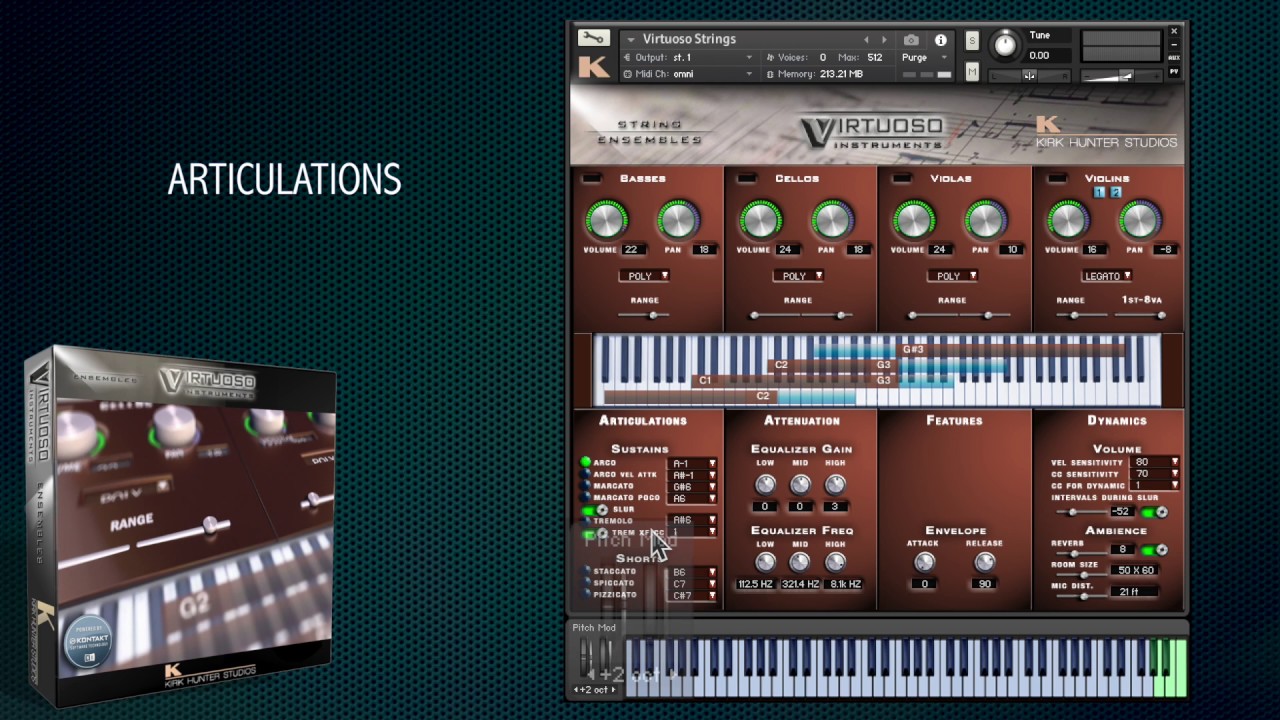Toggle the PV button in header

pyautogui.click(x=1174, y=72)
